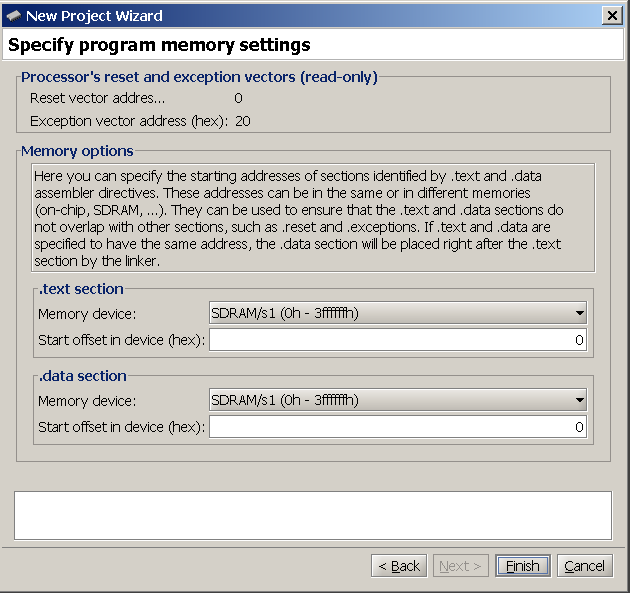Focus the .text Start offset input field
Screen dimensions: 630x596
pyautogui.click(x=397, y=340)
